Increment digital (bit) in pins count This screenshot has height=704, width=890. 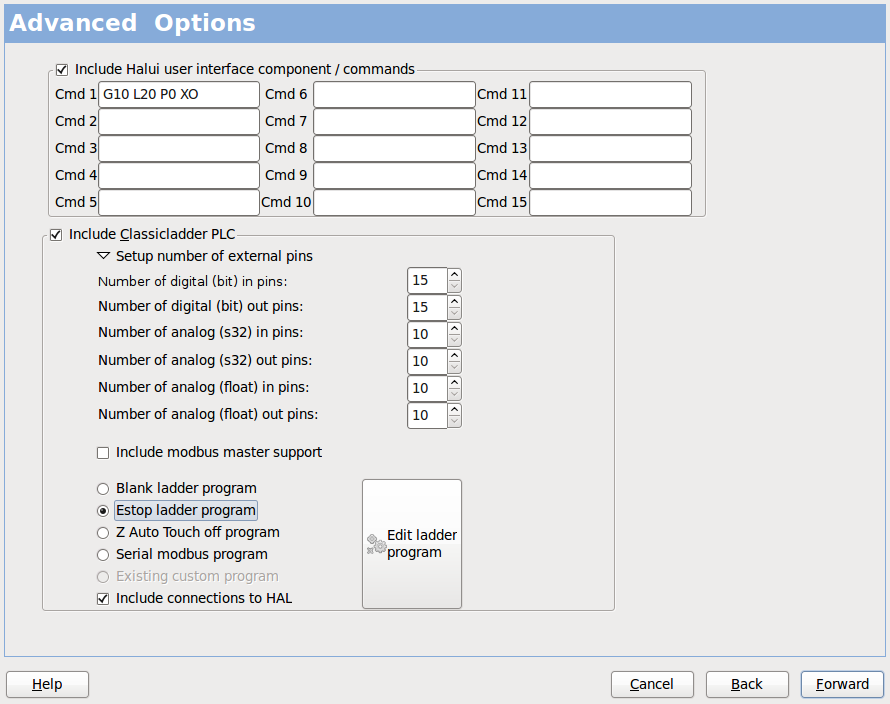point(455,275)
